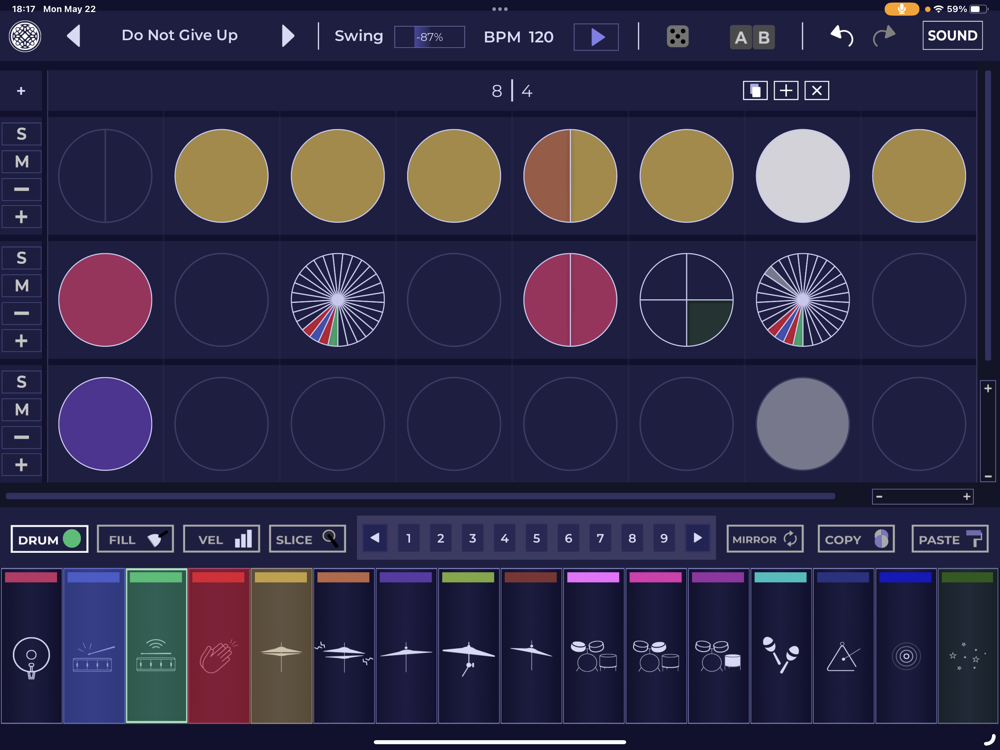Tap the horizontal zoom slider
1000x750 pixels.
click(923, 496)
